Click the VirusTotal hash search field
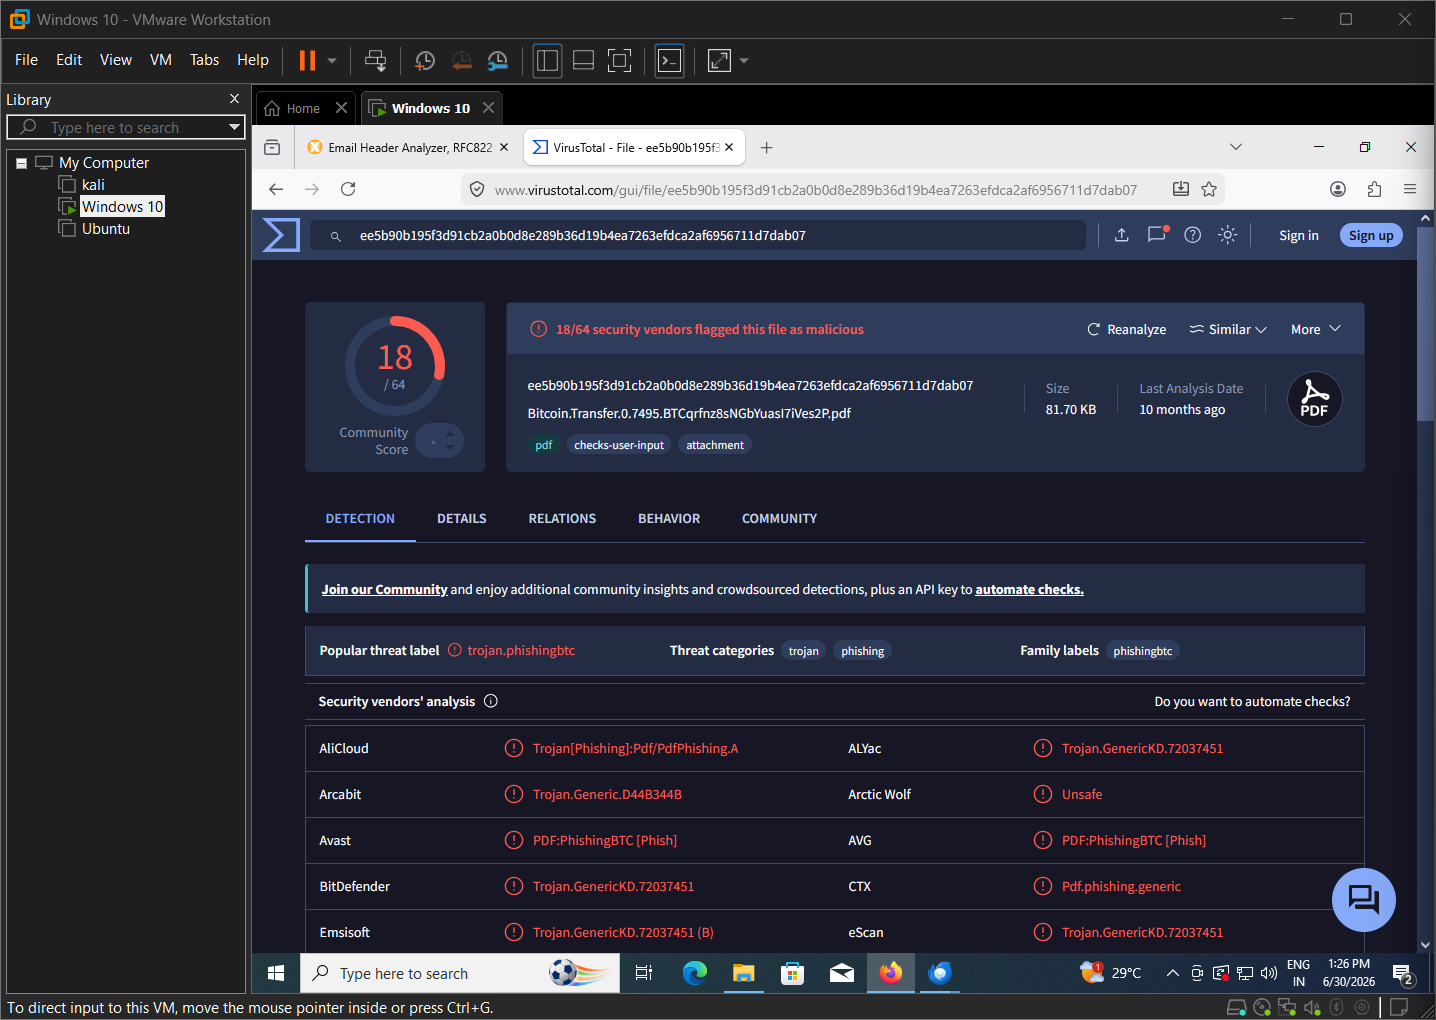 point(697,235)
